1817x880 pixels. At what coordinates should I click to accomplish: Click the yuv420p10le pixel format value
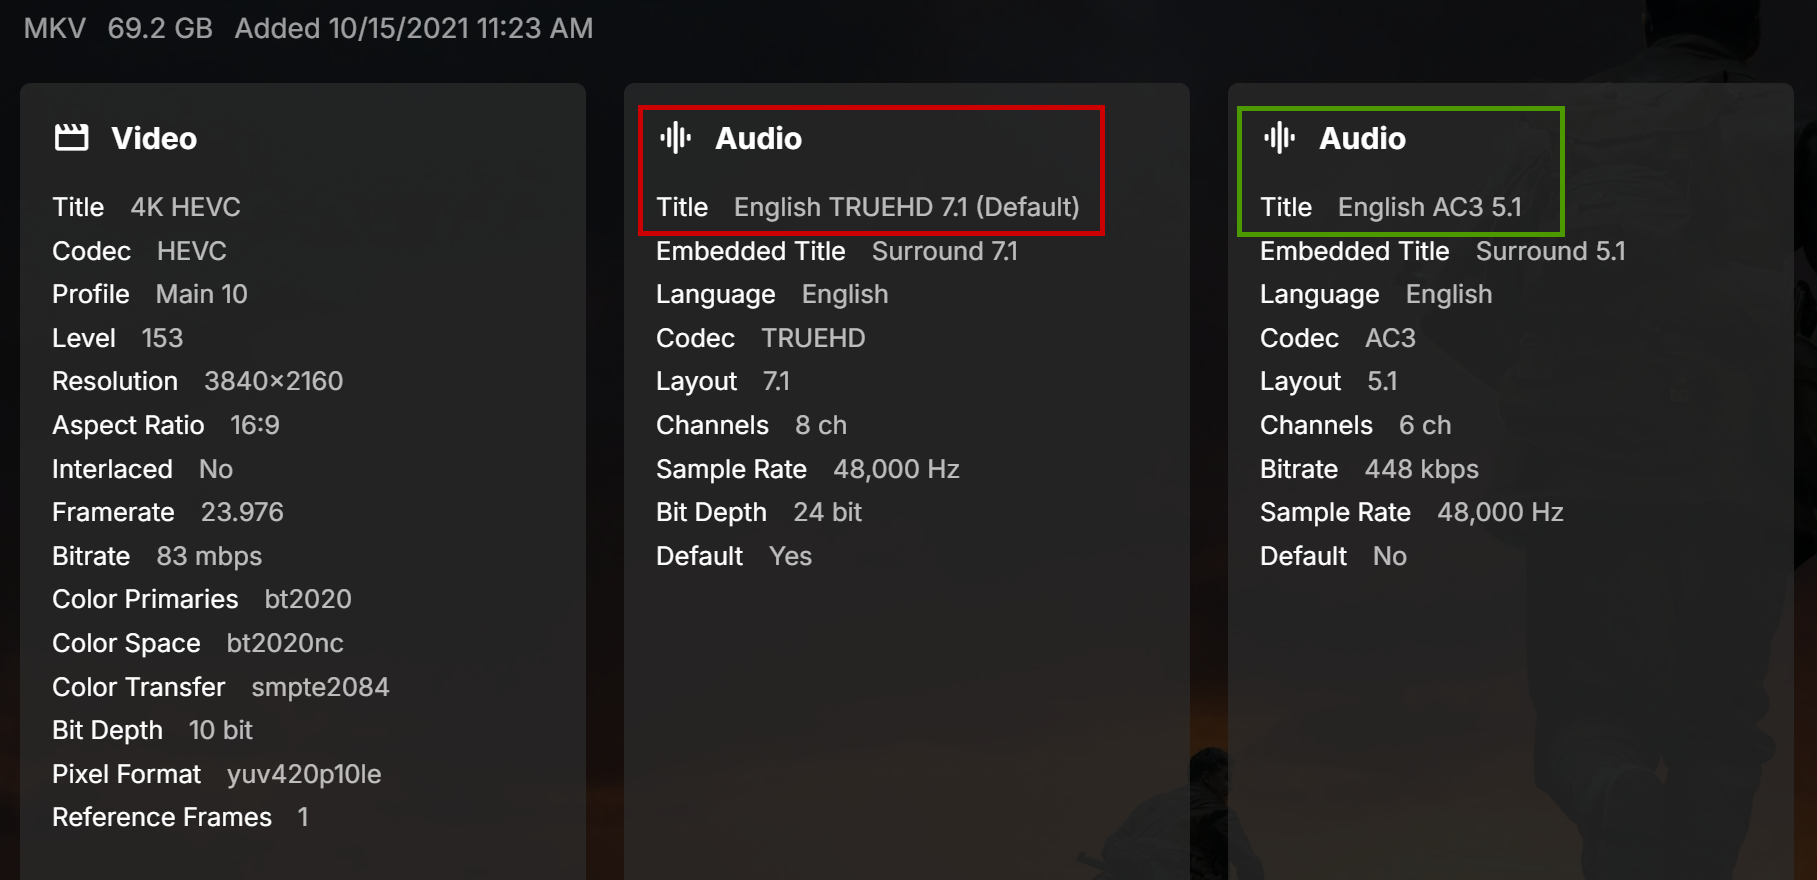click(x=304, y=774)
